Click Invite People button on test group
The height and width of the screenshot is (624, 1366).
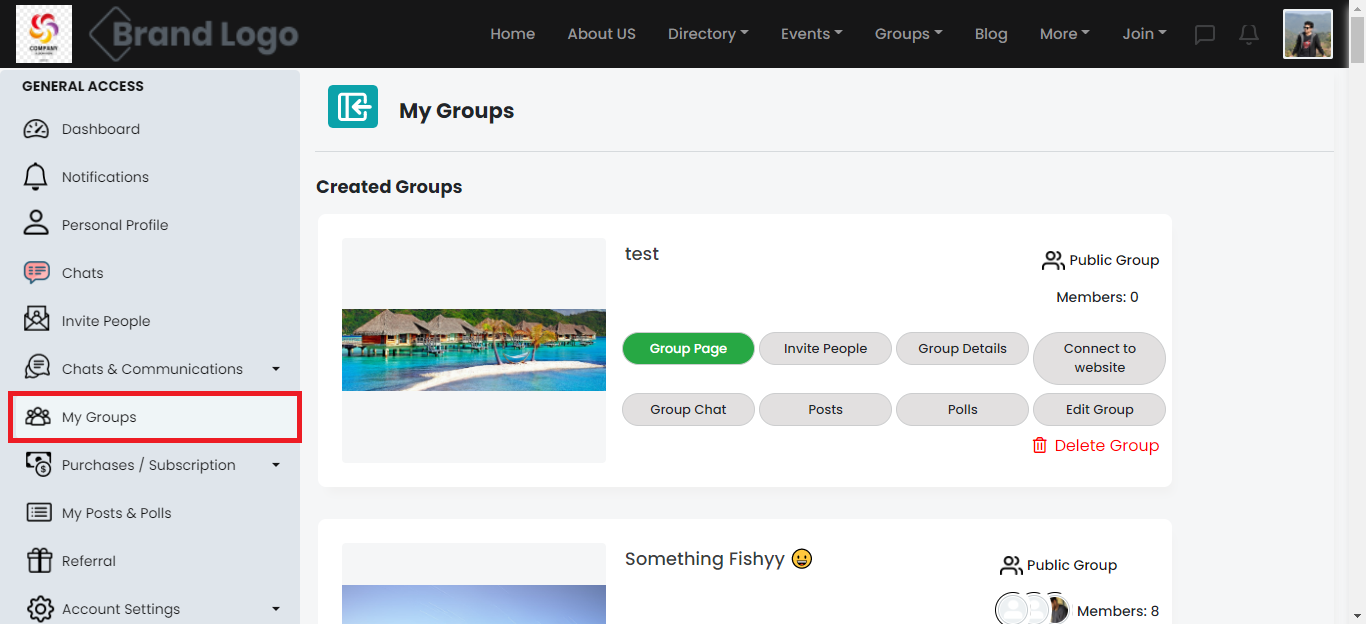[x=825, y=349]
